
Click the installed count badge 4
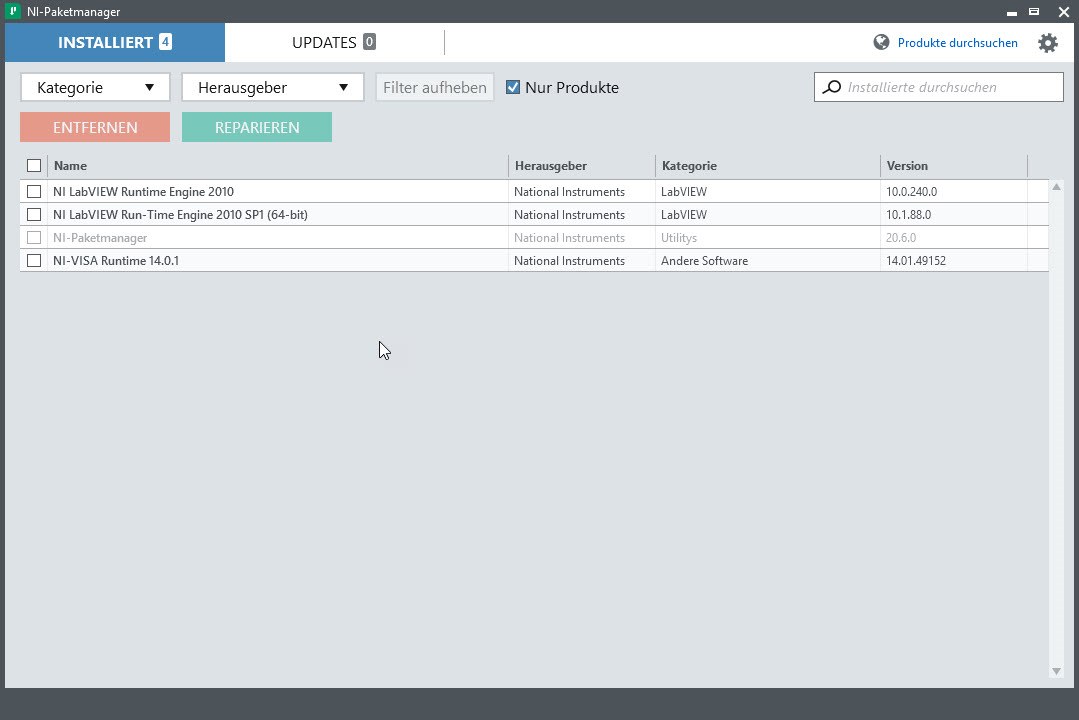tap(165, 42)
